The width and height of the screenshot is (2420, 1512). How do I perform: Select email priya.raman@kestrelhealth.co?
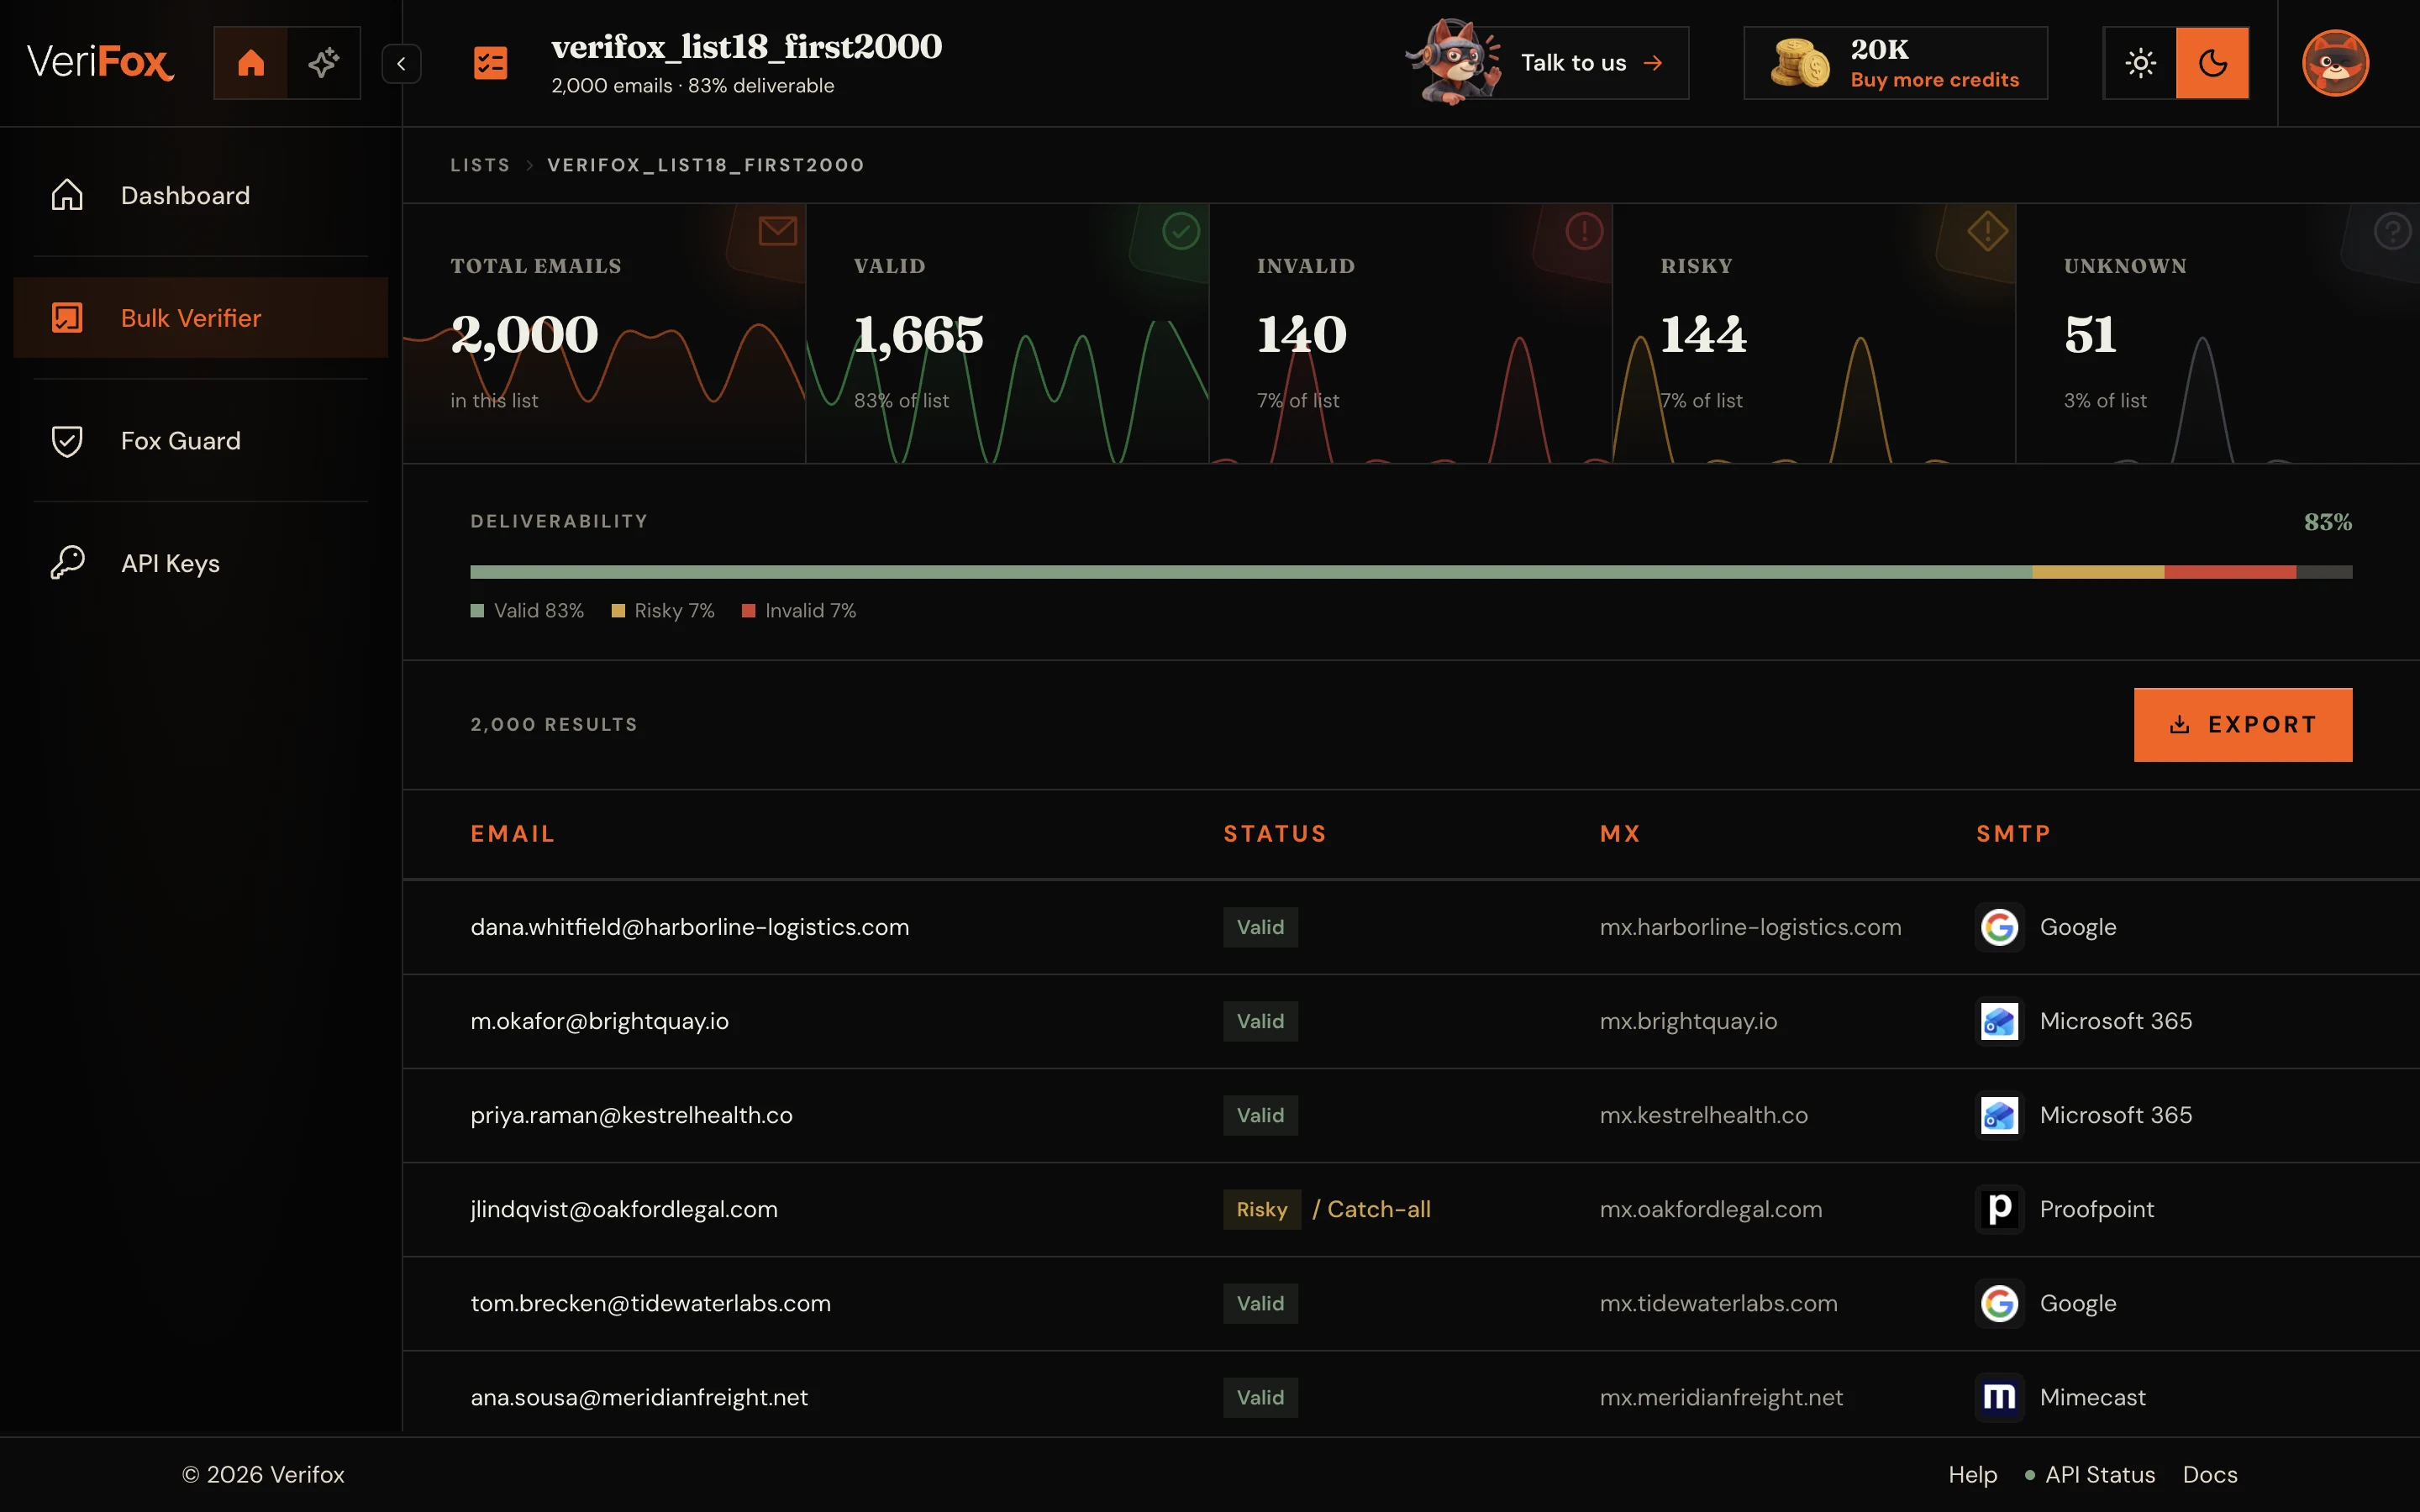click(x=632, y=1115)
